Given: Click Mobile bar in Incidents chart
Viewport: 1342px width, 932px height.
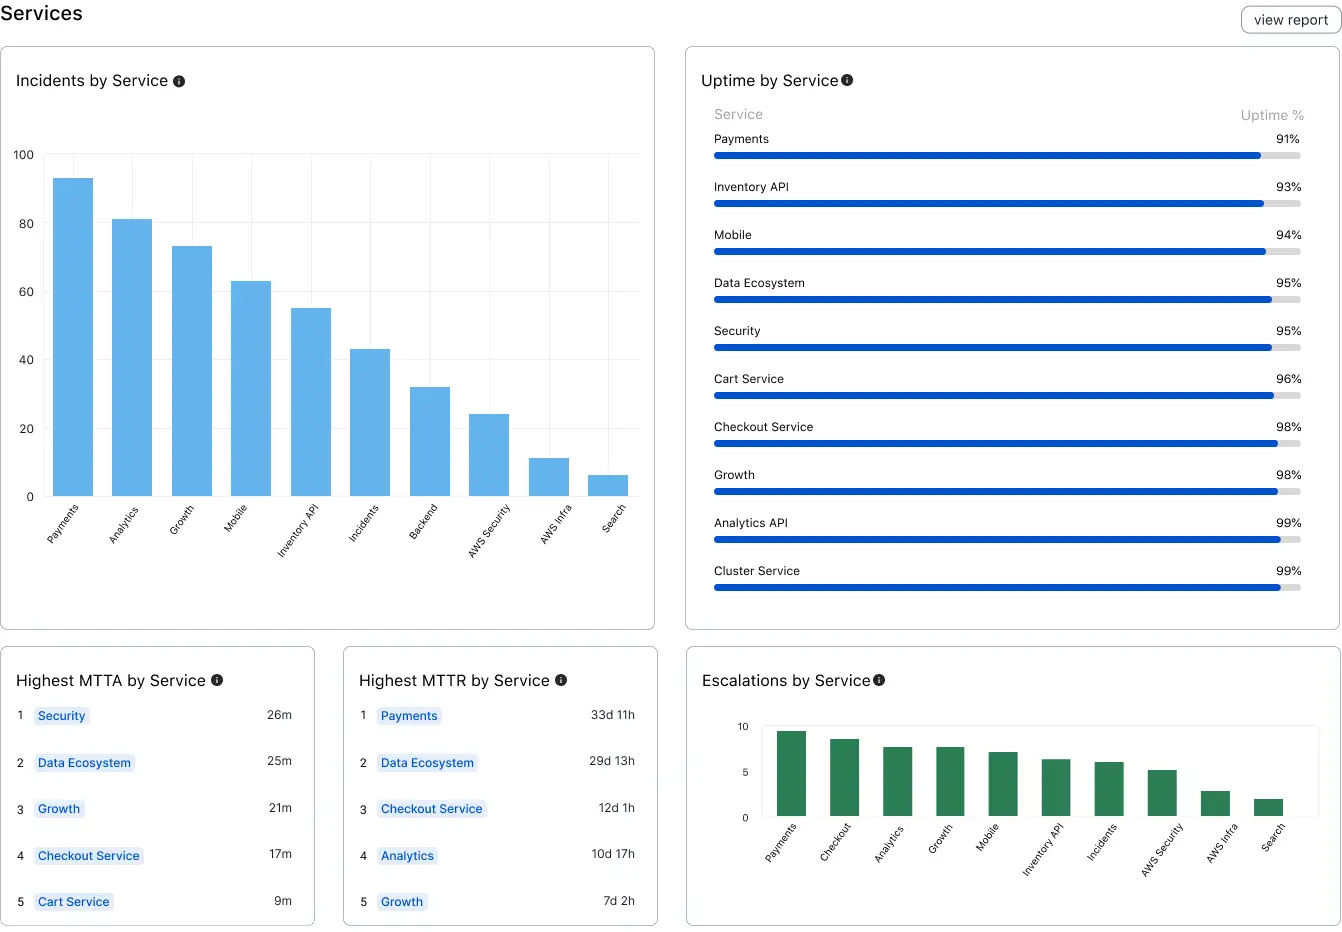Looking at the screenshot, I should 251,389.
